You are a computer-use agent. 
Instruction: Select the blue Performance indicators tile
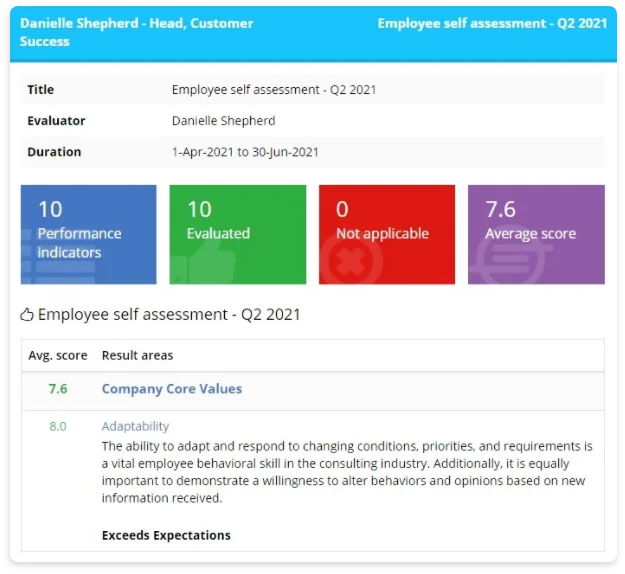[x=88, y=234]
